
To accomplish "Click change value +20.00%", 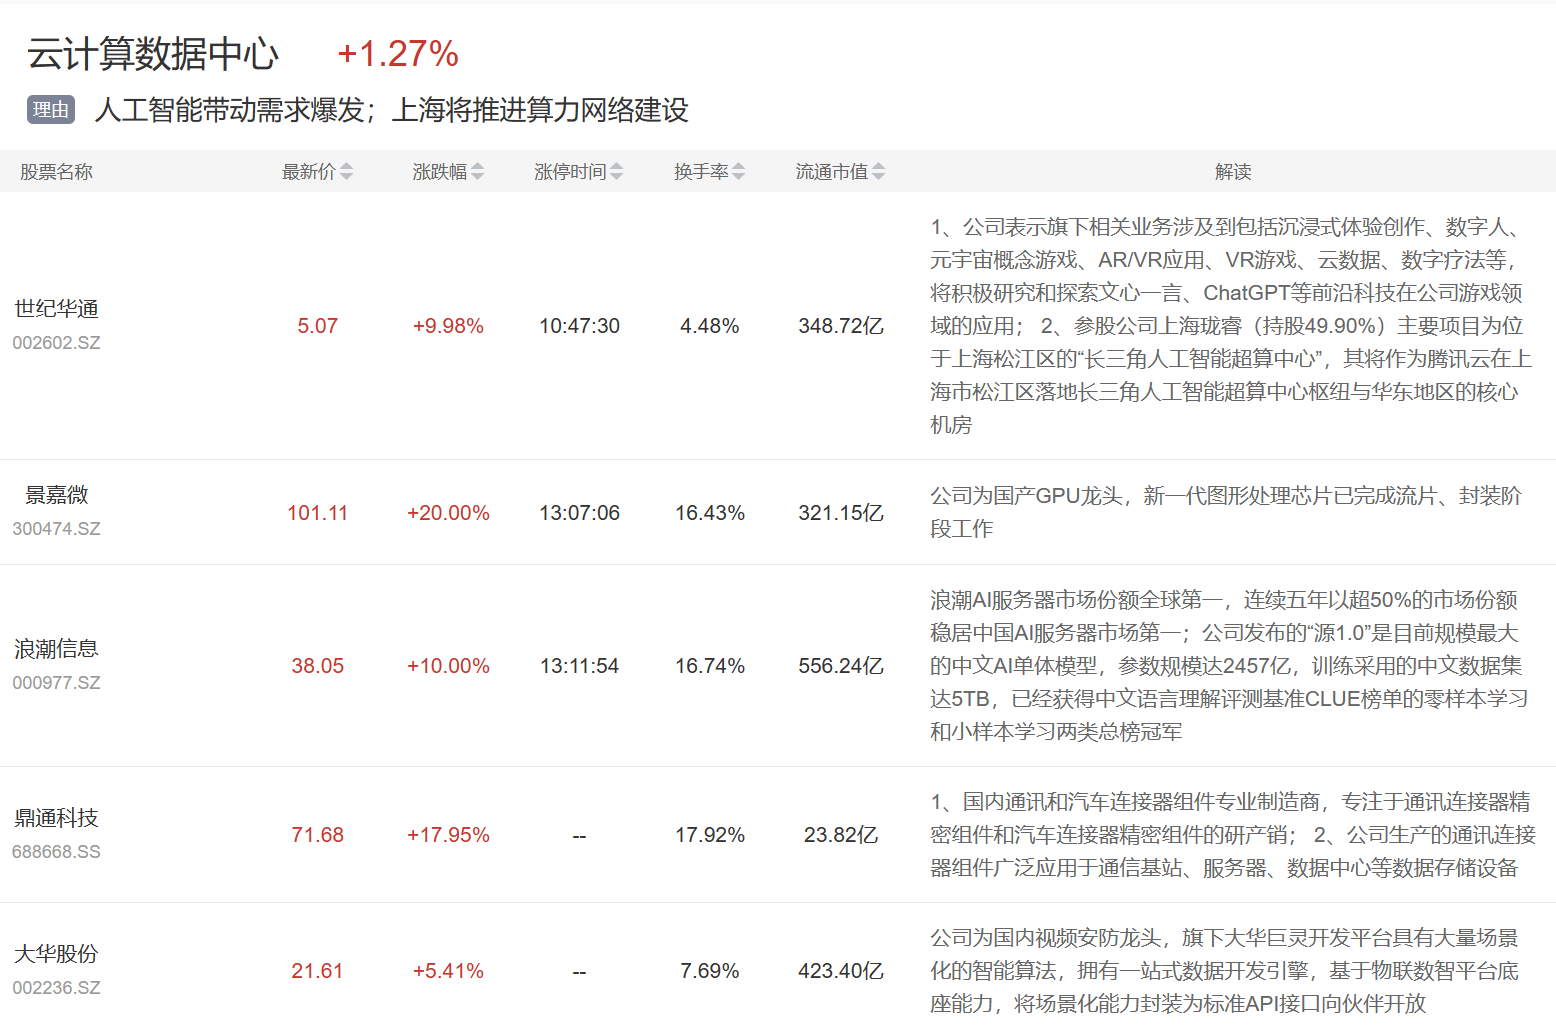I will 448,513.
